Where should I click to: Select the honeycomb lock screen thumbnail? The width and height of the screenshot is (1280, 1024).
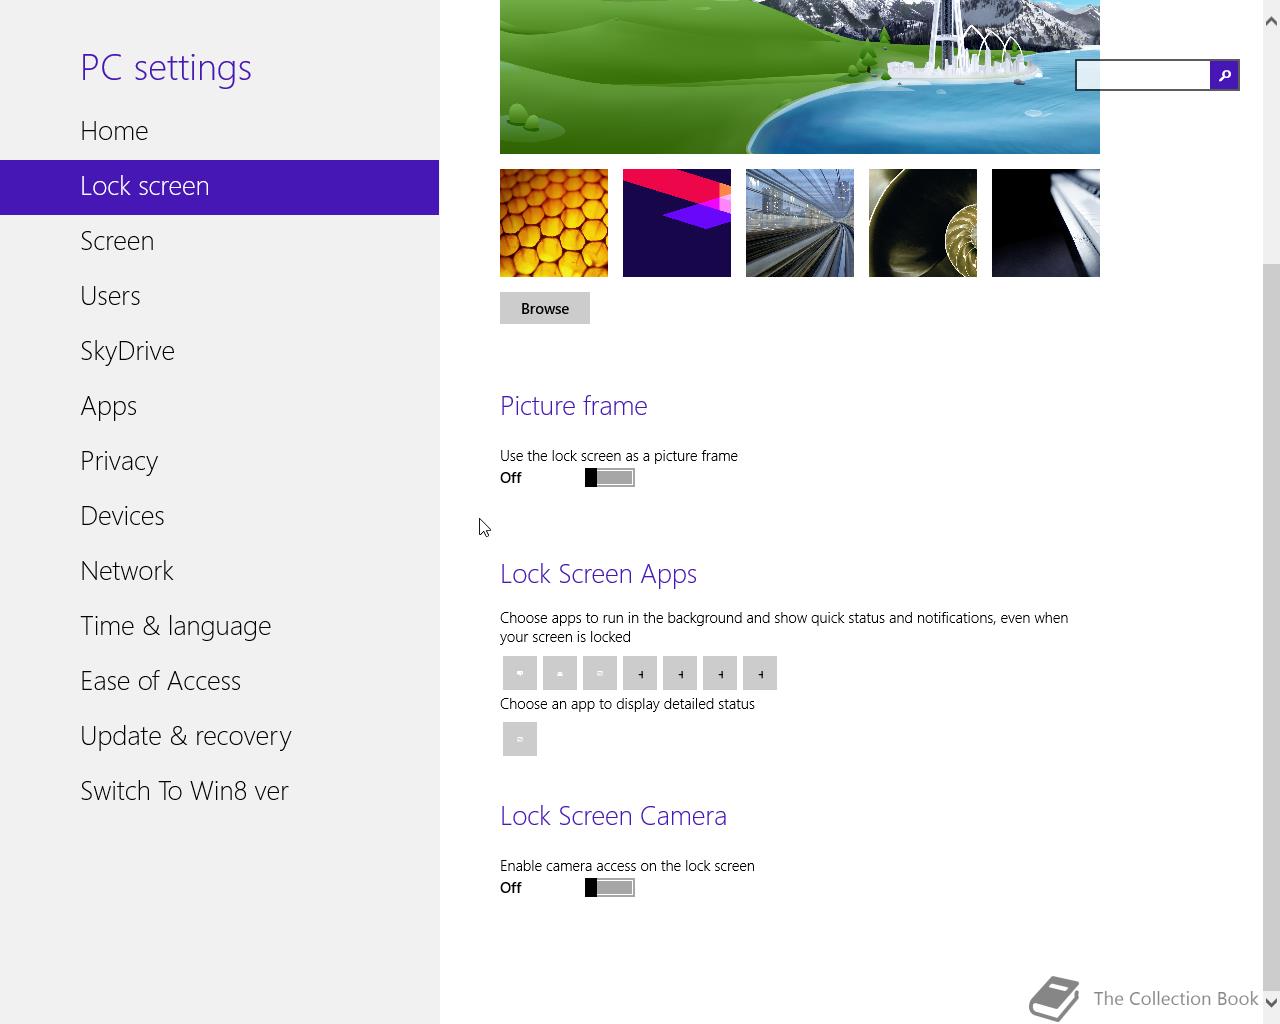(554, 223)
